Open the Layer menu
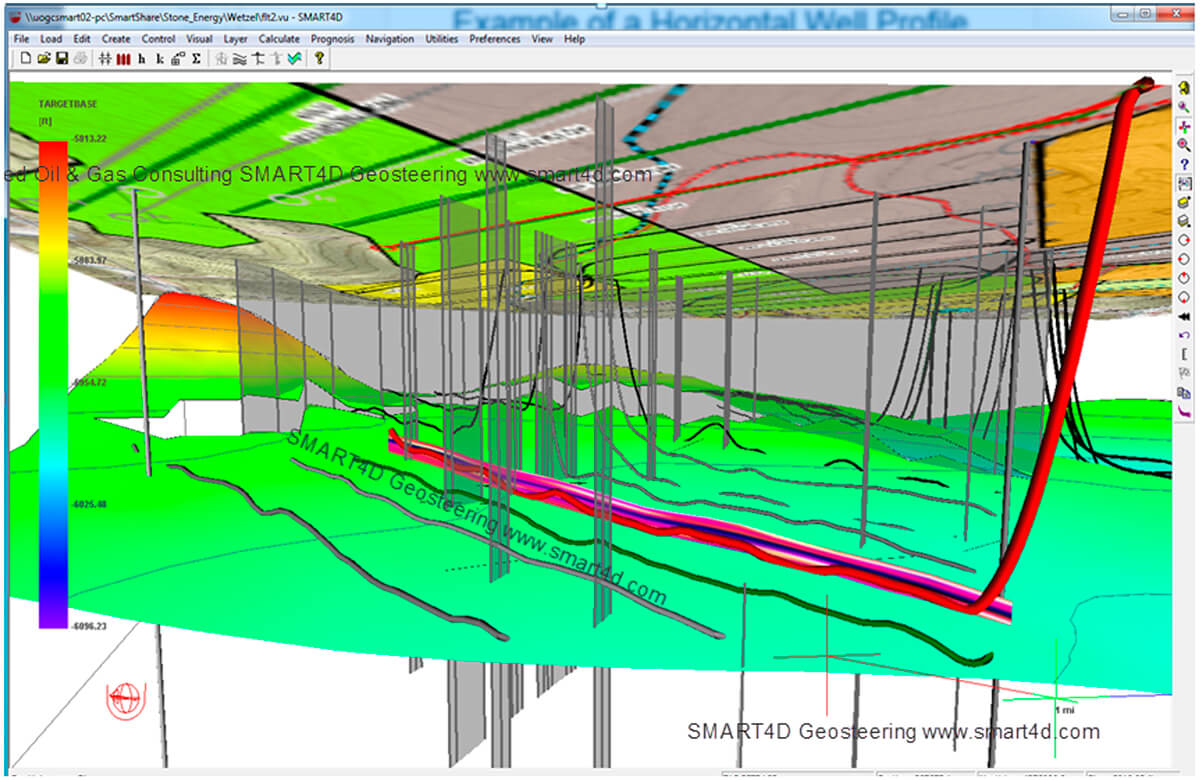Screen dimensions: 1200x780 pyautogui.click(x=236, y=39)
